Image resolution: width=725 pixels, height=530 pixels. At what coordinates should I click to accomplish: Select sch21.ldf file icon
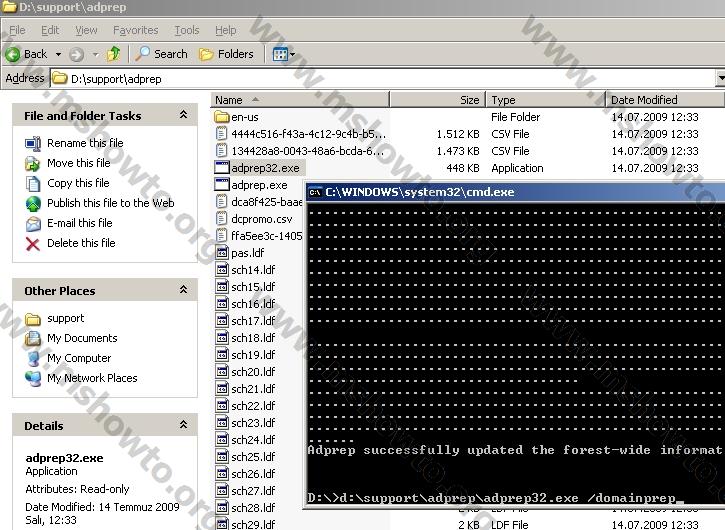(222, 389)
